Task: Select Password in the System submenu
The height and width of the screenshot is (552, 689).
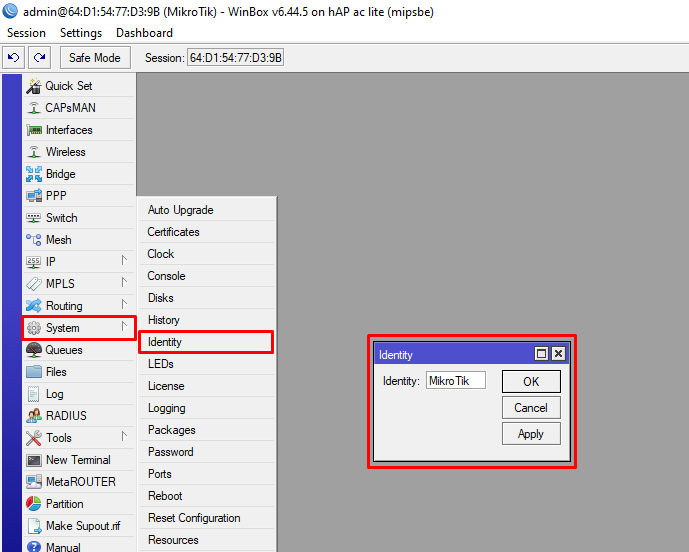Action: [x=170, y=452]
